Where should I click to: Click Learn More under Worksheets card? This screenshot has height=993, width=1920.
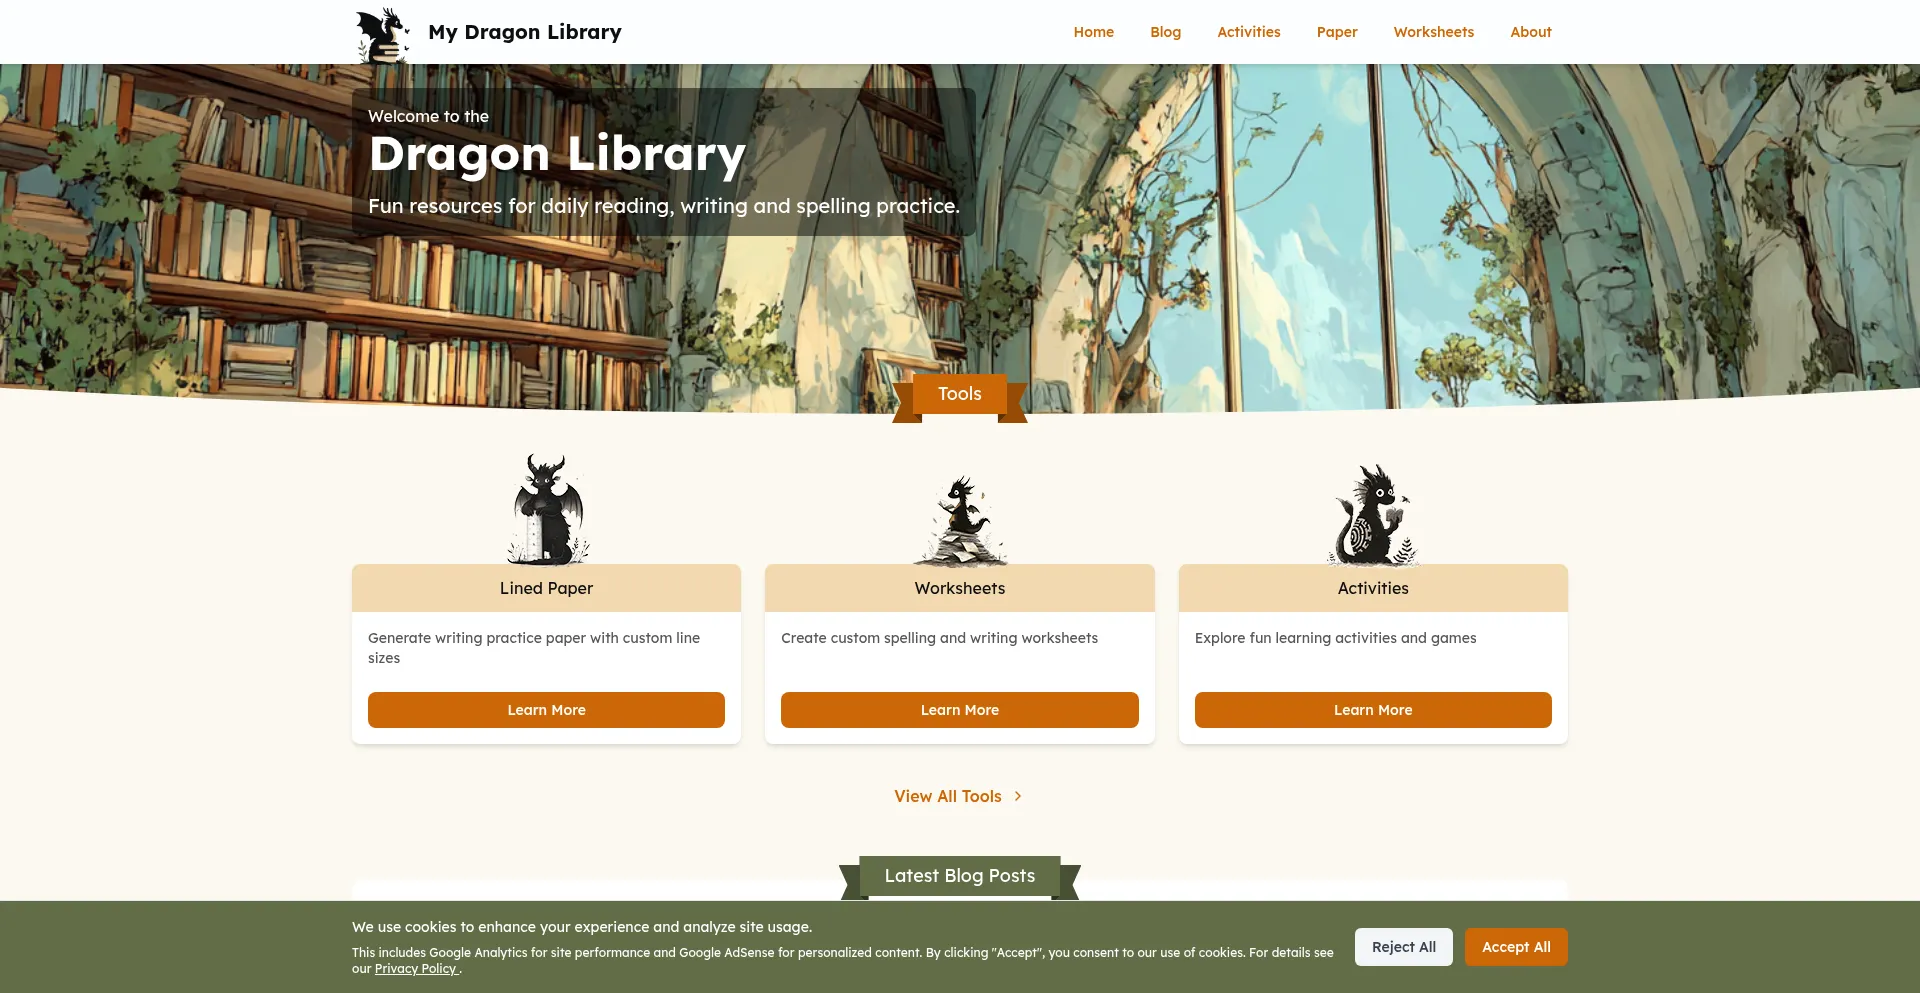coord(960,710)
